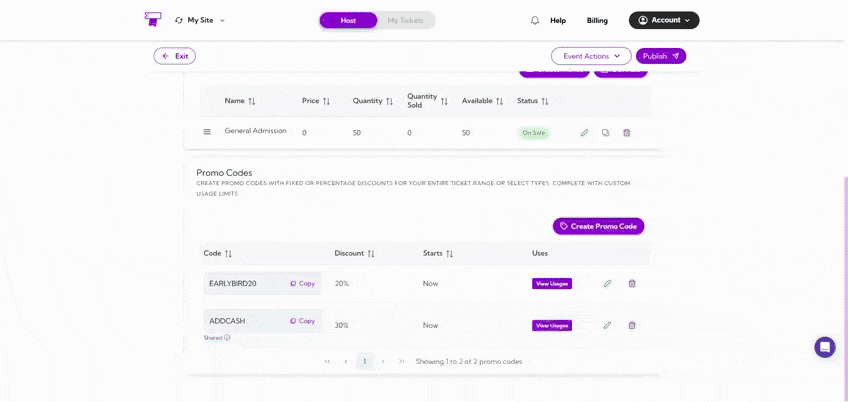Viewport: 848px width, 402px height.
Task: Click the On Sale status badge
Action: pyautogui.click(x=533, y=133)
